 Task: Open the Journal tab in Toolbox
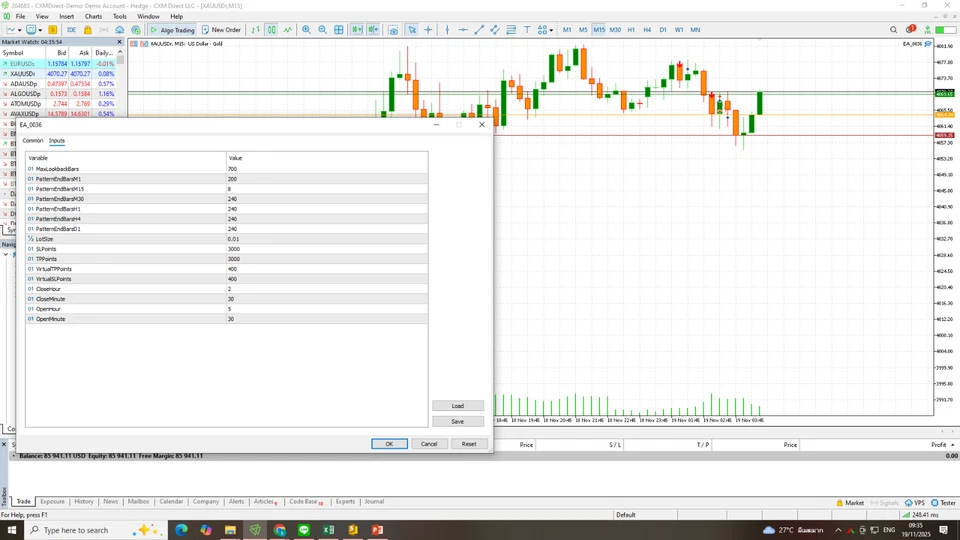pos(374,501)
